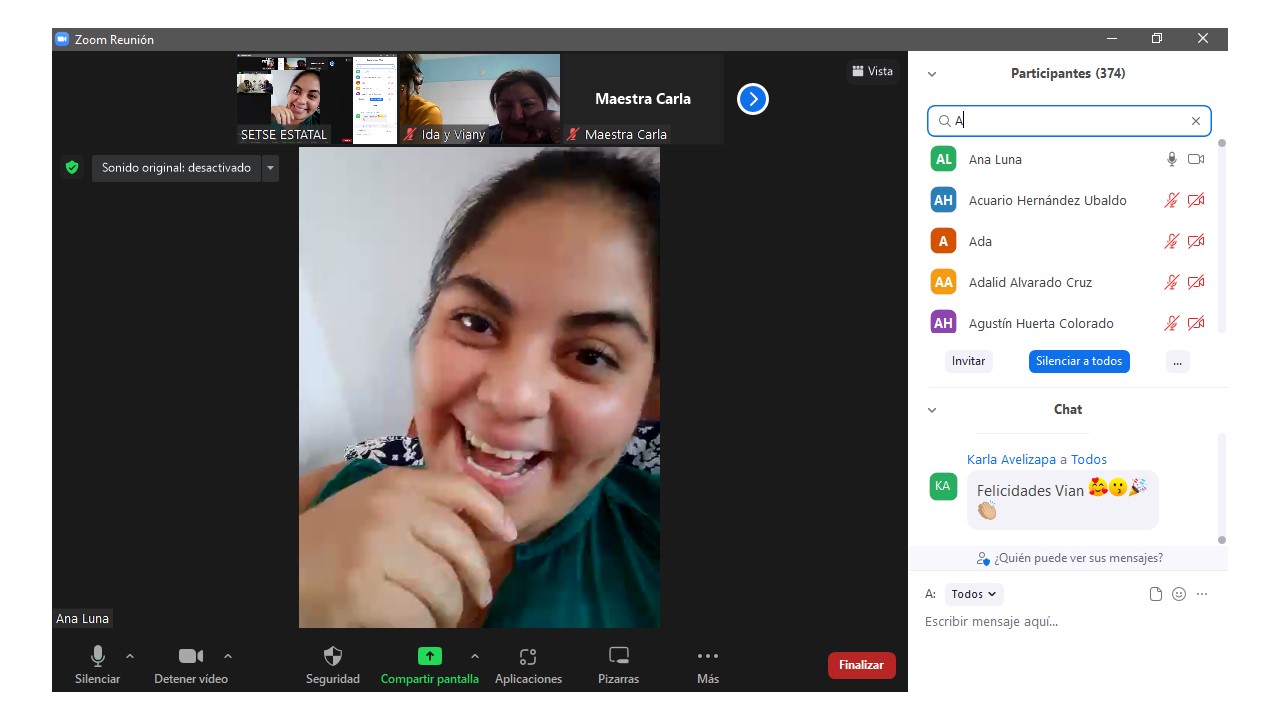Collapse the Chat panel chevron
Image resolution: width=1280 pixels, height=720 pixels.
[x=932, y=410]
